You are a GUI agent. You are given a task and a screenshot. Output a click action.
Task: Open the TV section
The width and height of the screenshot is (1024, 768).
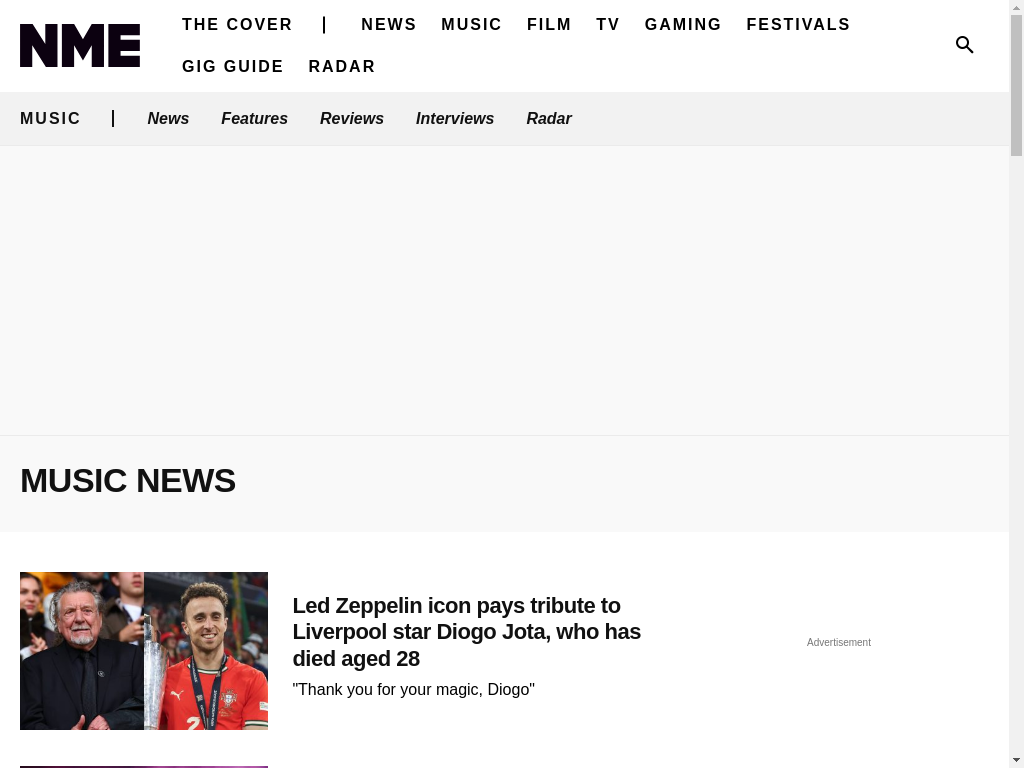click(608, 24)
